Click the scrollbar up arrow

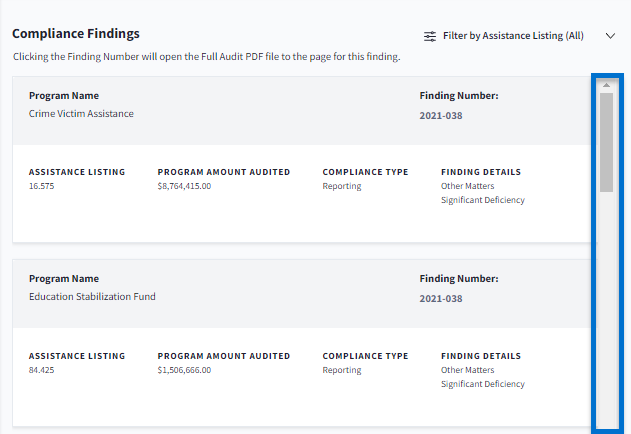(606, 86)
